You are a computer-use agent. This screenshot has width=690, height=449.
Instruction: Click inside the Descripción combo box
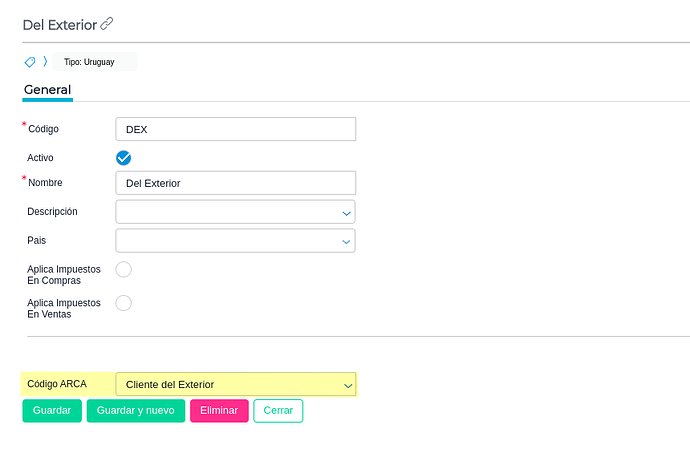click(229, 212)
